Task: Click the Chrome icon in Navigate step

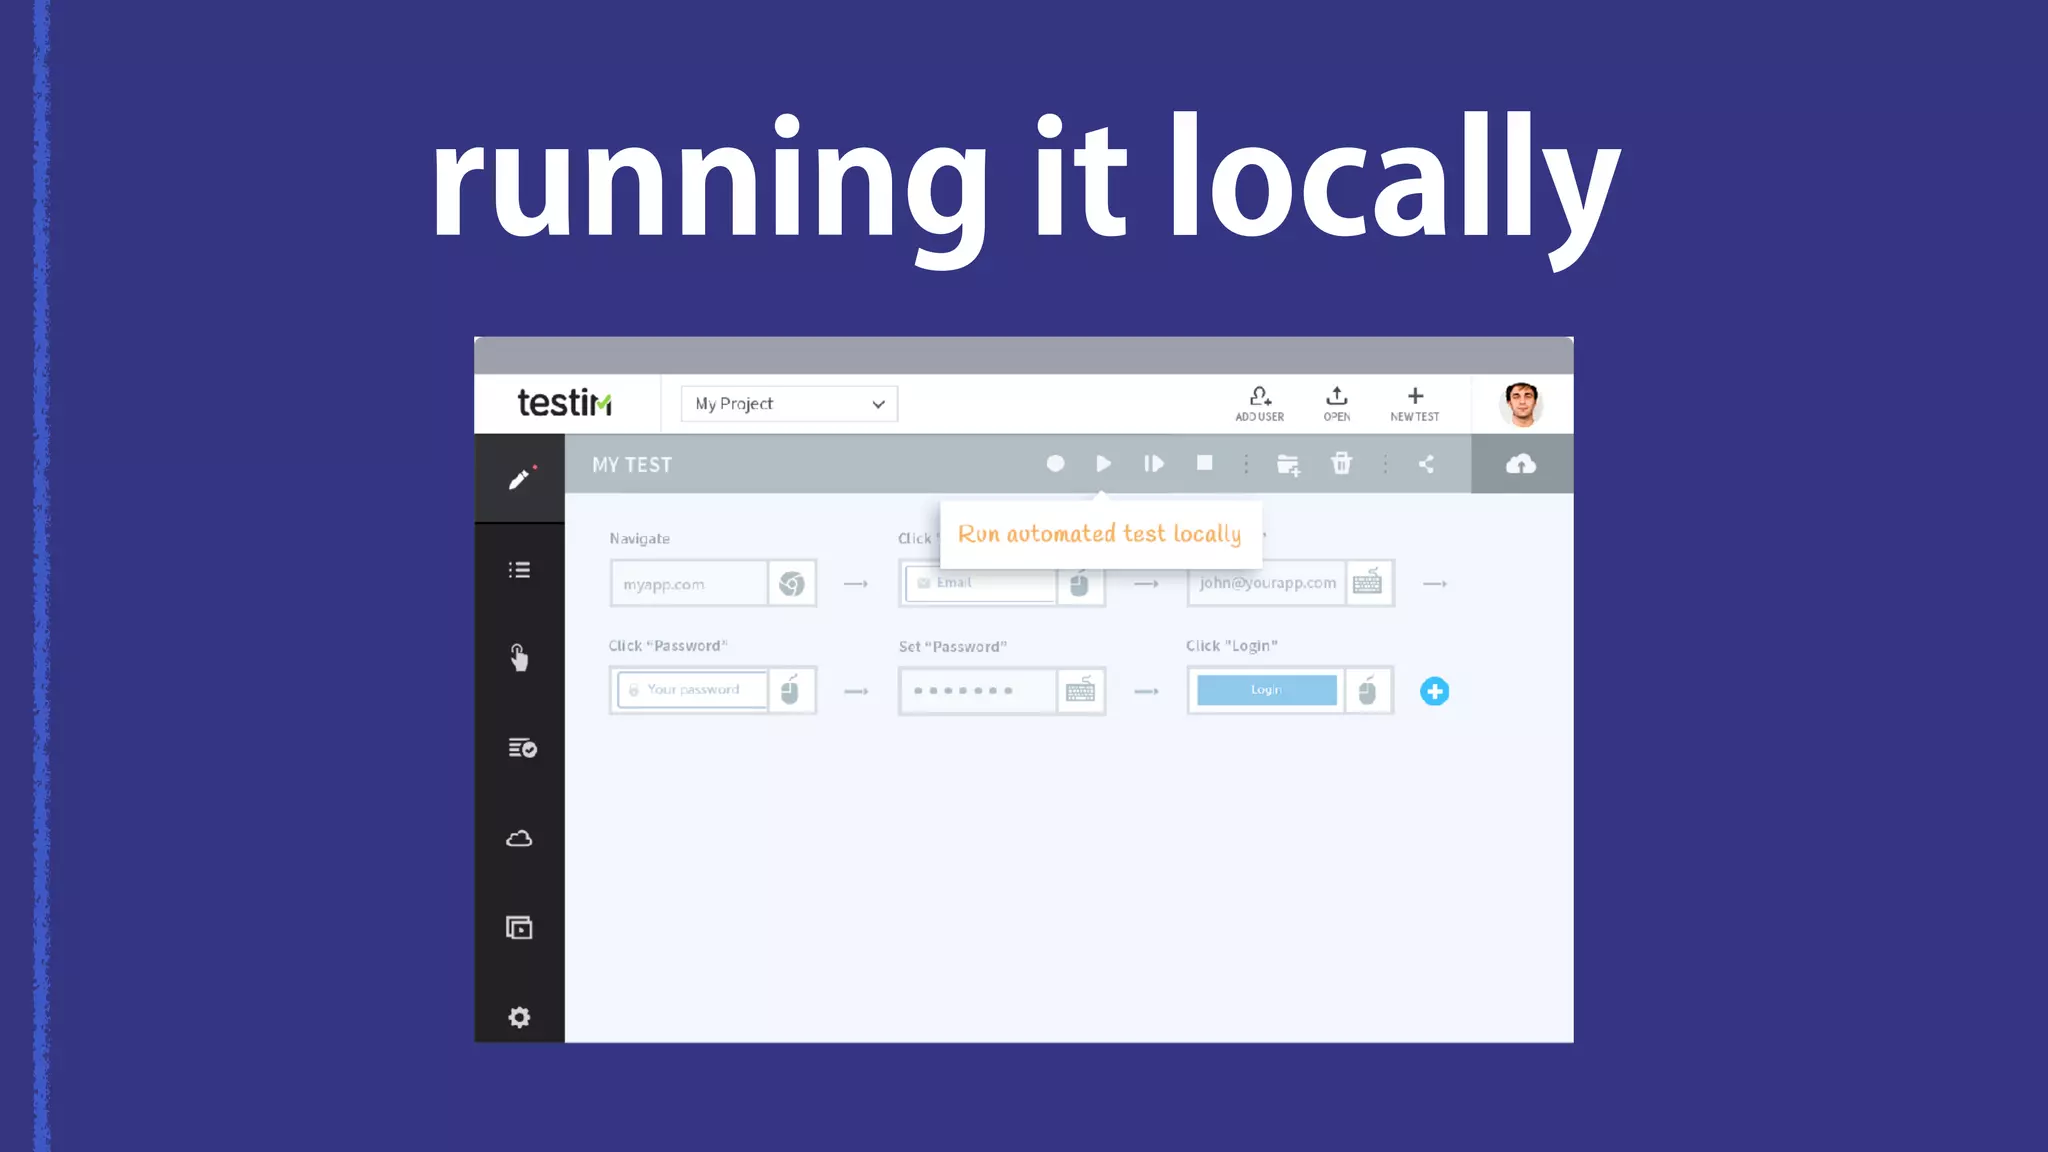Action: click(x=792, y=584)
